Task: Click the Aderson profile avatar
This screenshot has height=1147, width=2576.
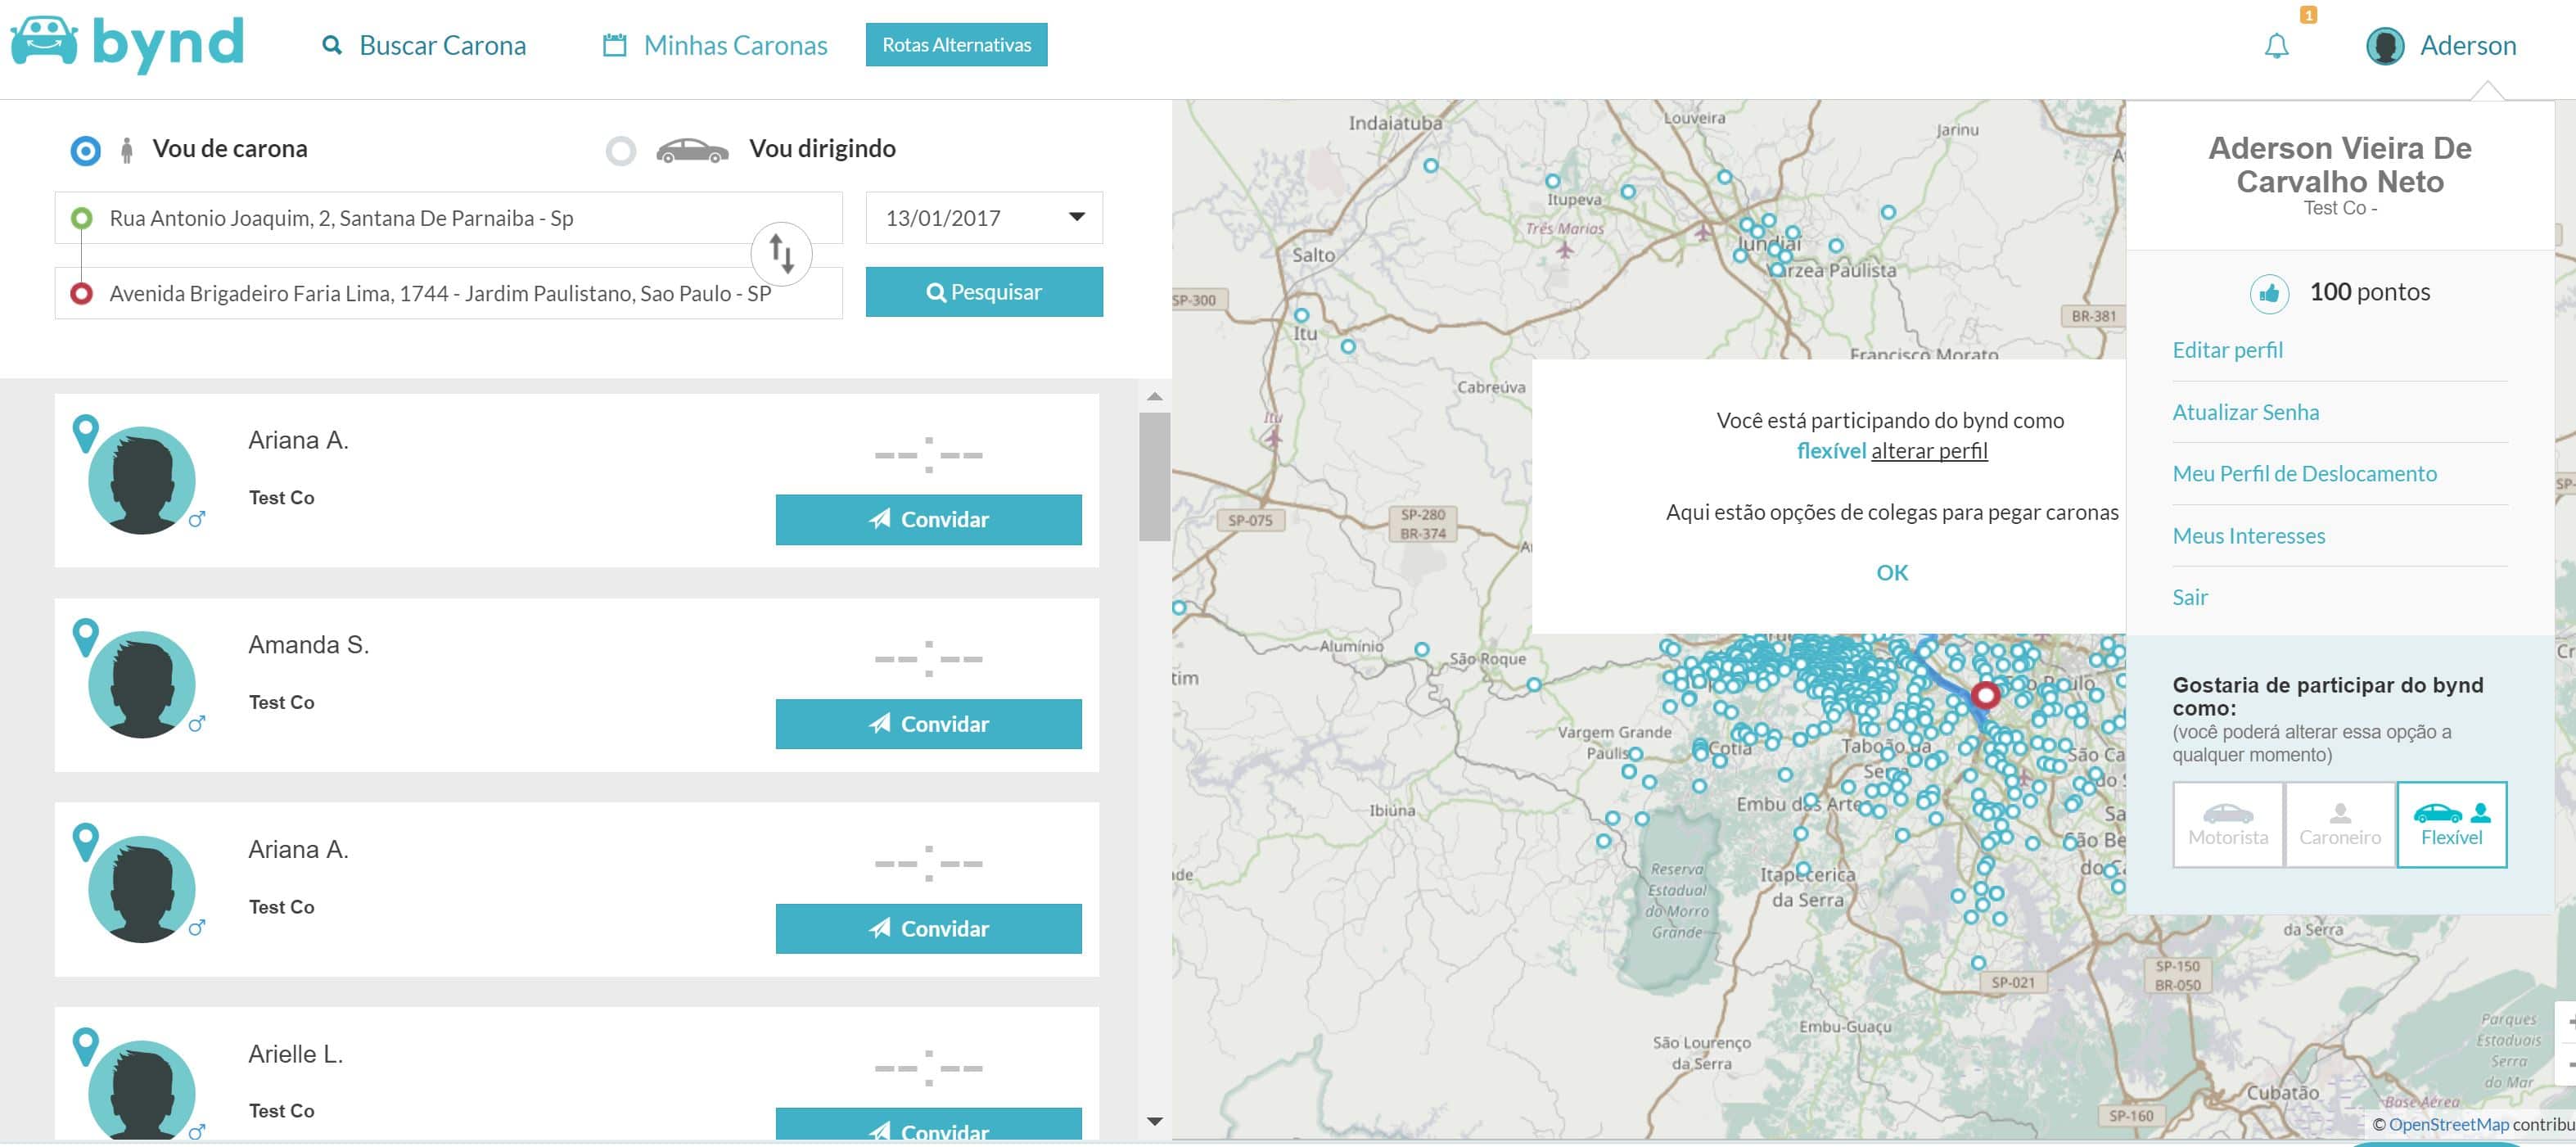Action: [x=2385, y=46]
